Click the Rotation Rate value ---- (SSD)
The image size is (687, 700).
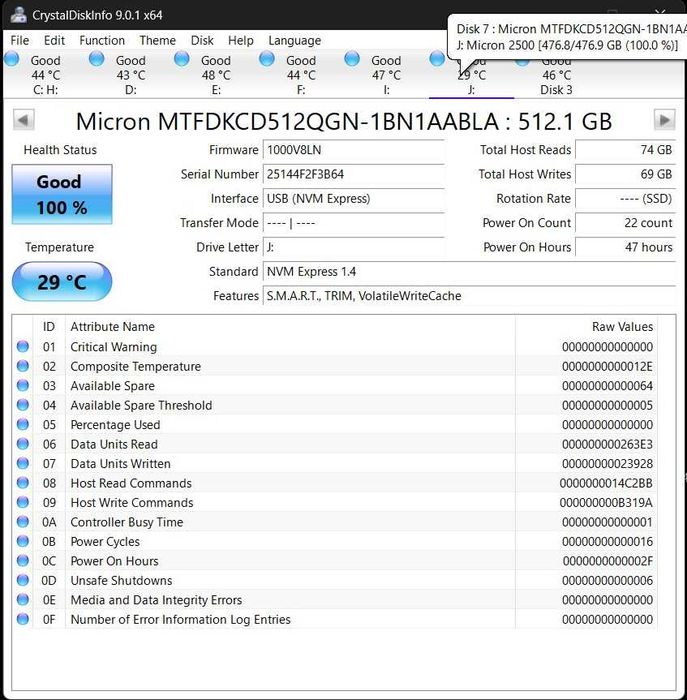(x=625, y=198)
